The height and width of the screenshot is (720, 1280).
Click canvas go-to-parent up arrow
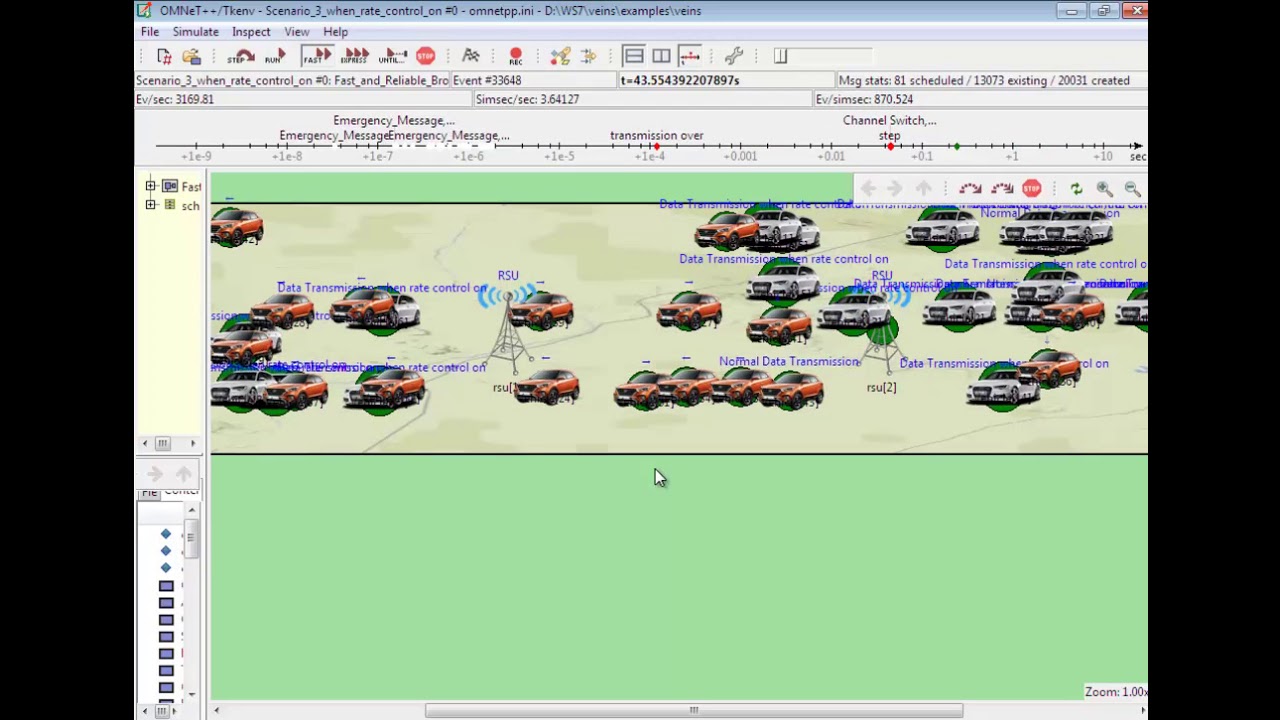coord(923,188)
